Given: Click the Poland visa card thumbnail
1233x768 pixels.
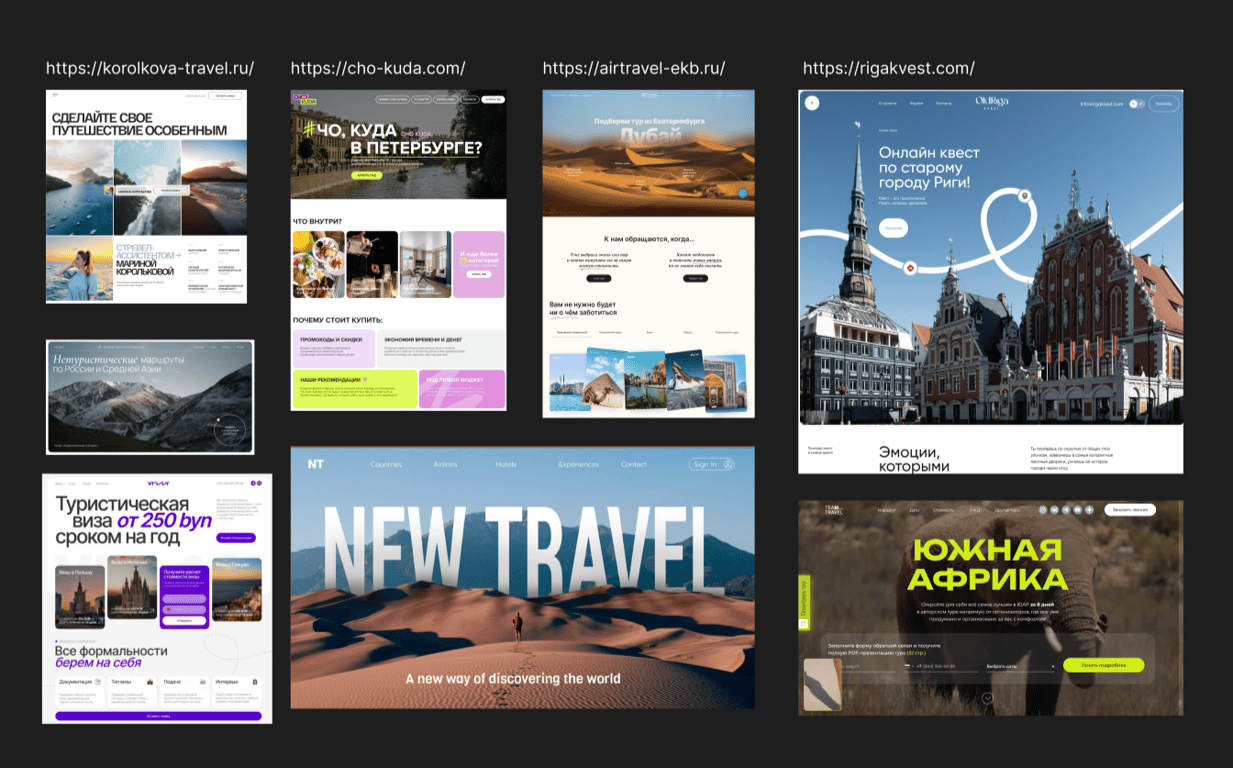Looking at the screenshot, I should click(80, 597).
